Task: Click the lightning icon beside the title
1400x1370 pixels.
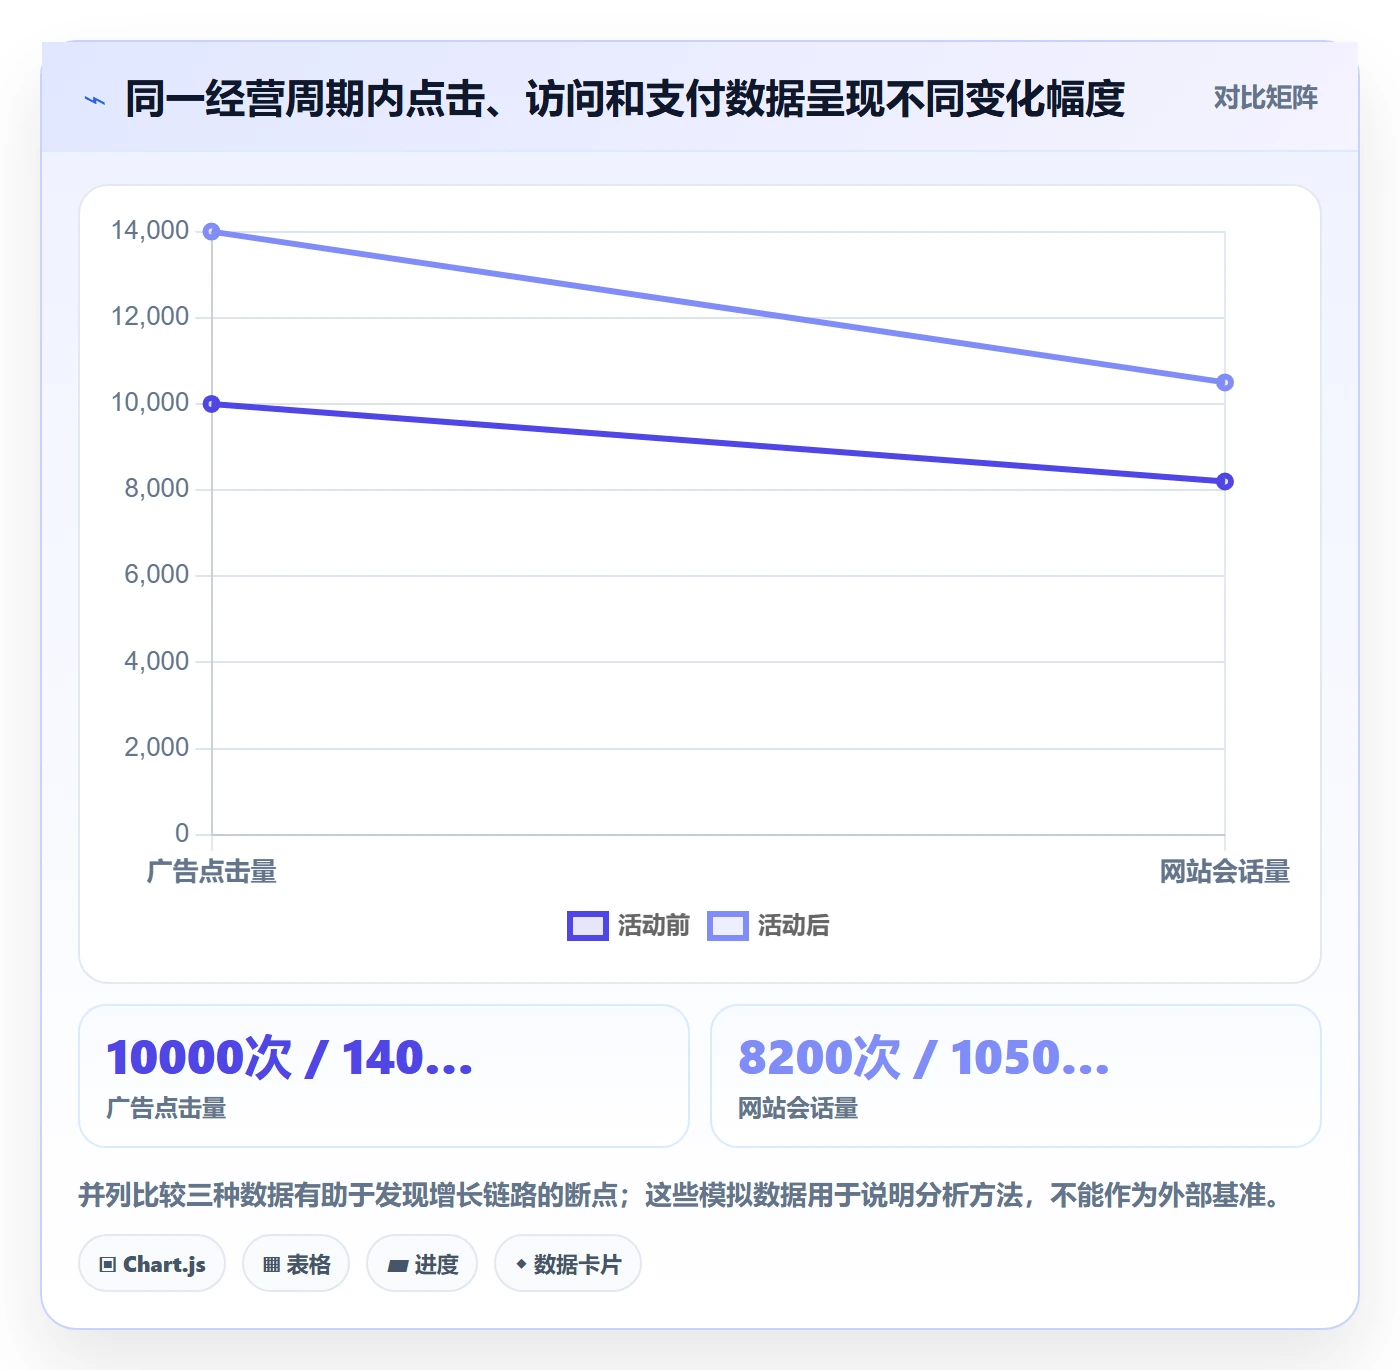Action: [95, 100]
